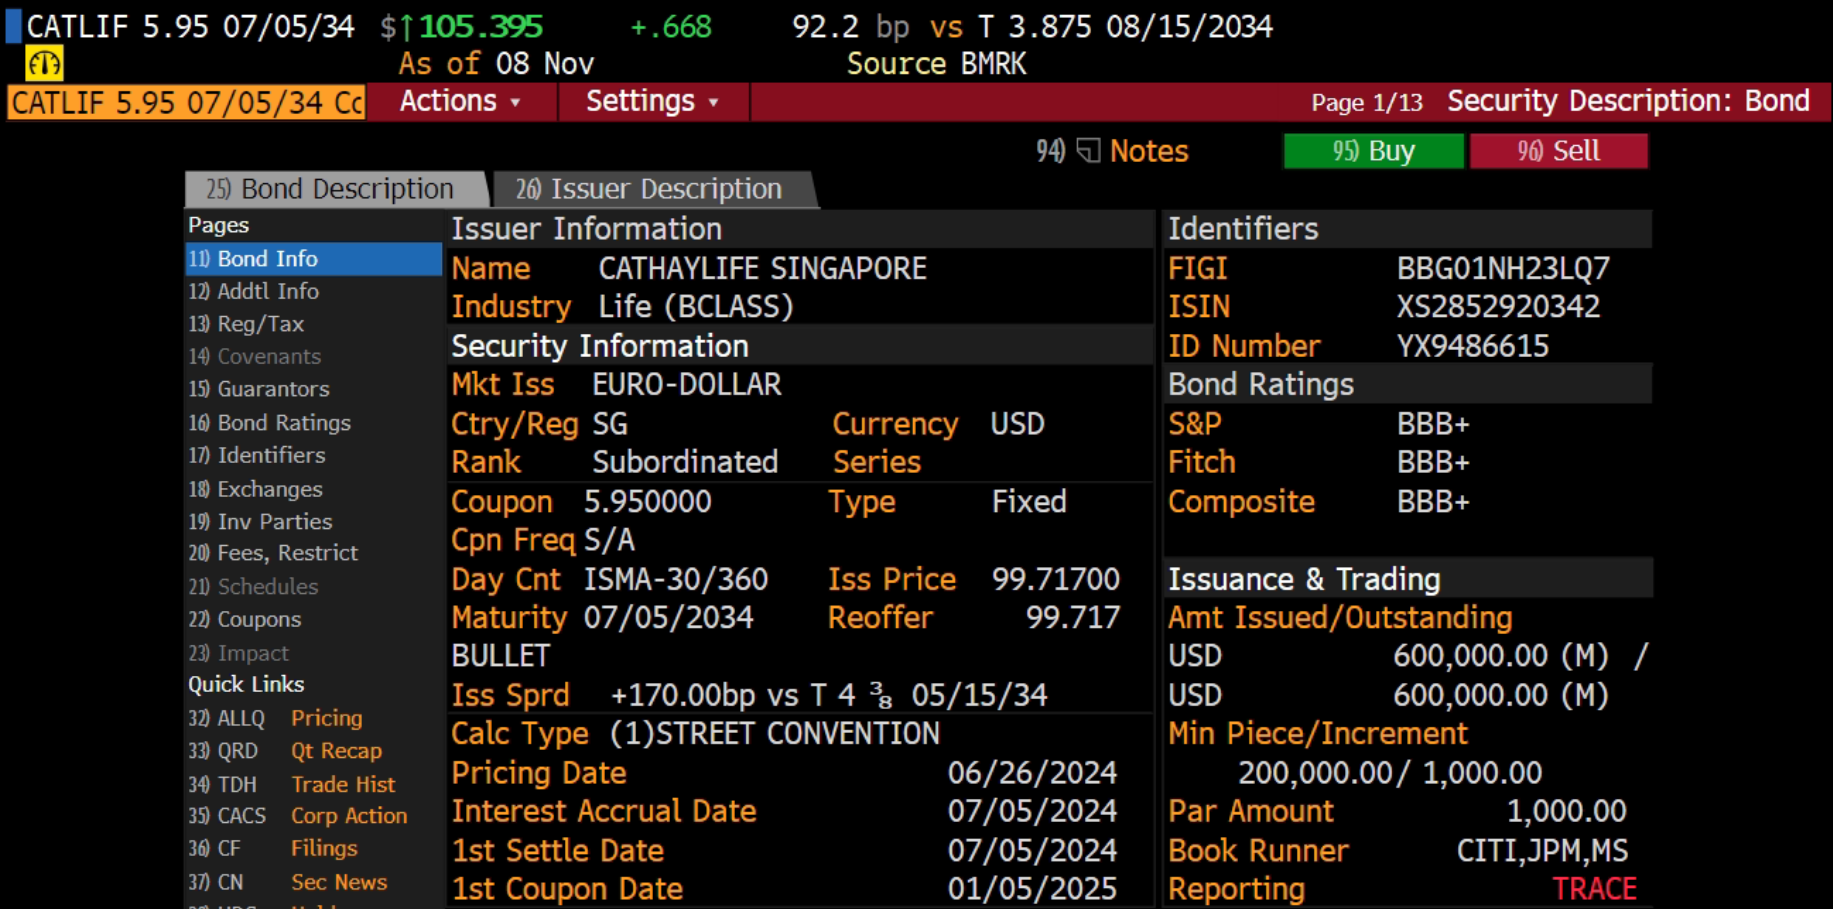Click the CATLIF 5.95 07/05/34 security field
Screen dimensions: 1833x909
tap(187, 102)
